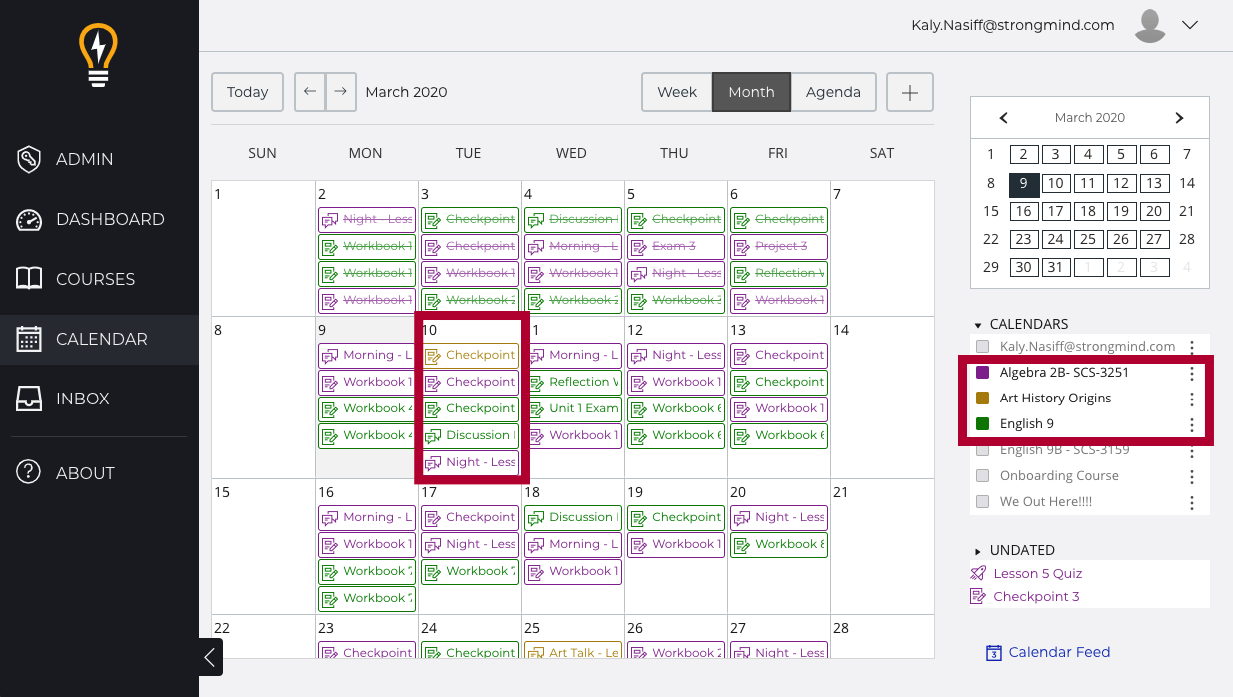This screenshot has height=697, width=1233.
Task: Open the Calendar Feed link
Action: (x=1059, y=652)
